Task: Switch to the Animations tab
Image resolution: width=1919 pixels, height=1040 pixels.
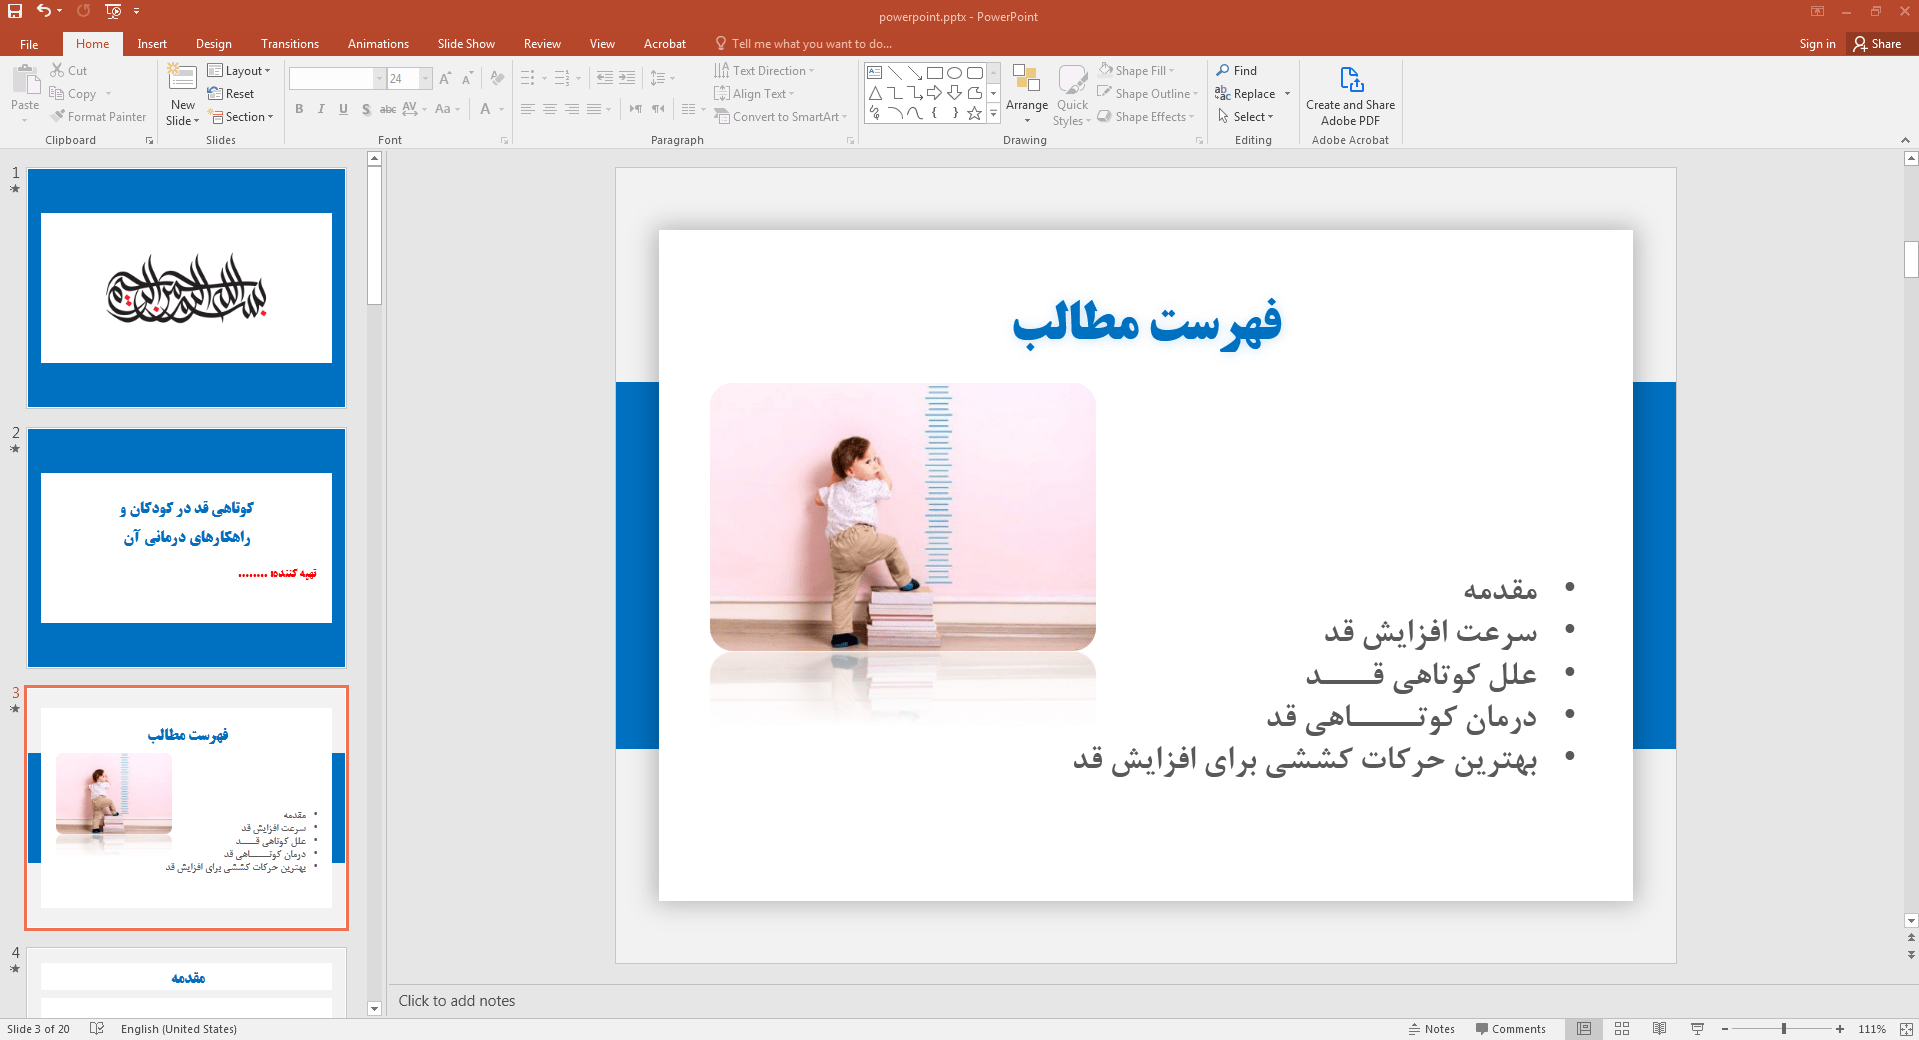Action: tap(378, 44)
